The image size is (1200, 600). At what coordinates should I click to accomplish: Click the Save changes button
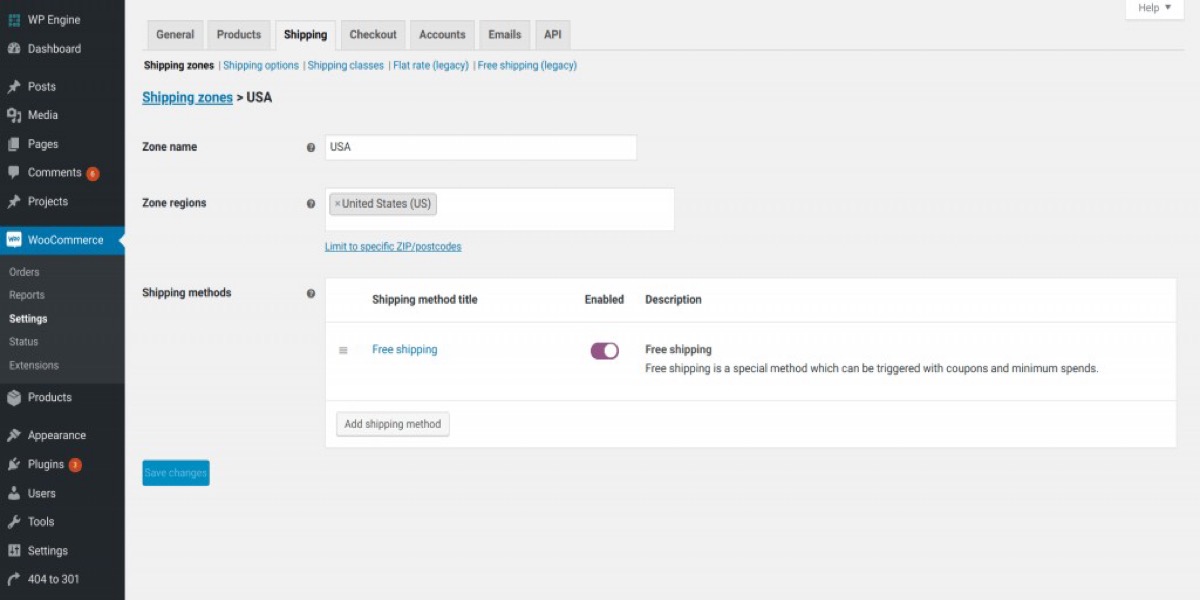click(176, 473)
